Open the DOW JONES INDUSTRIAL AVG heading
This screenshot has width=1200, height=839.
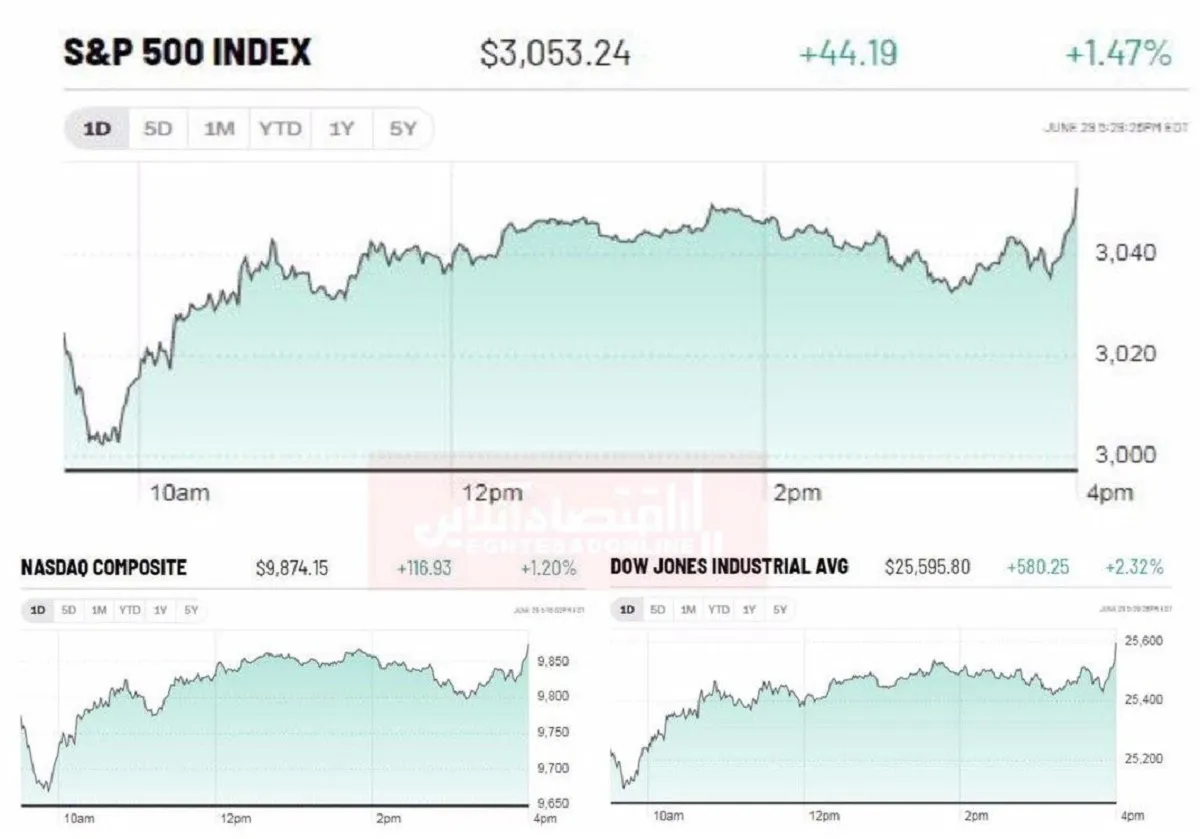click(x=729, y=566)
